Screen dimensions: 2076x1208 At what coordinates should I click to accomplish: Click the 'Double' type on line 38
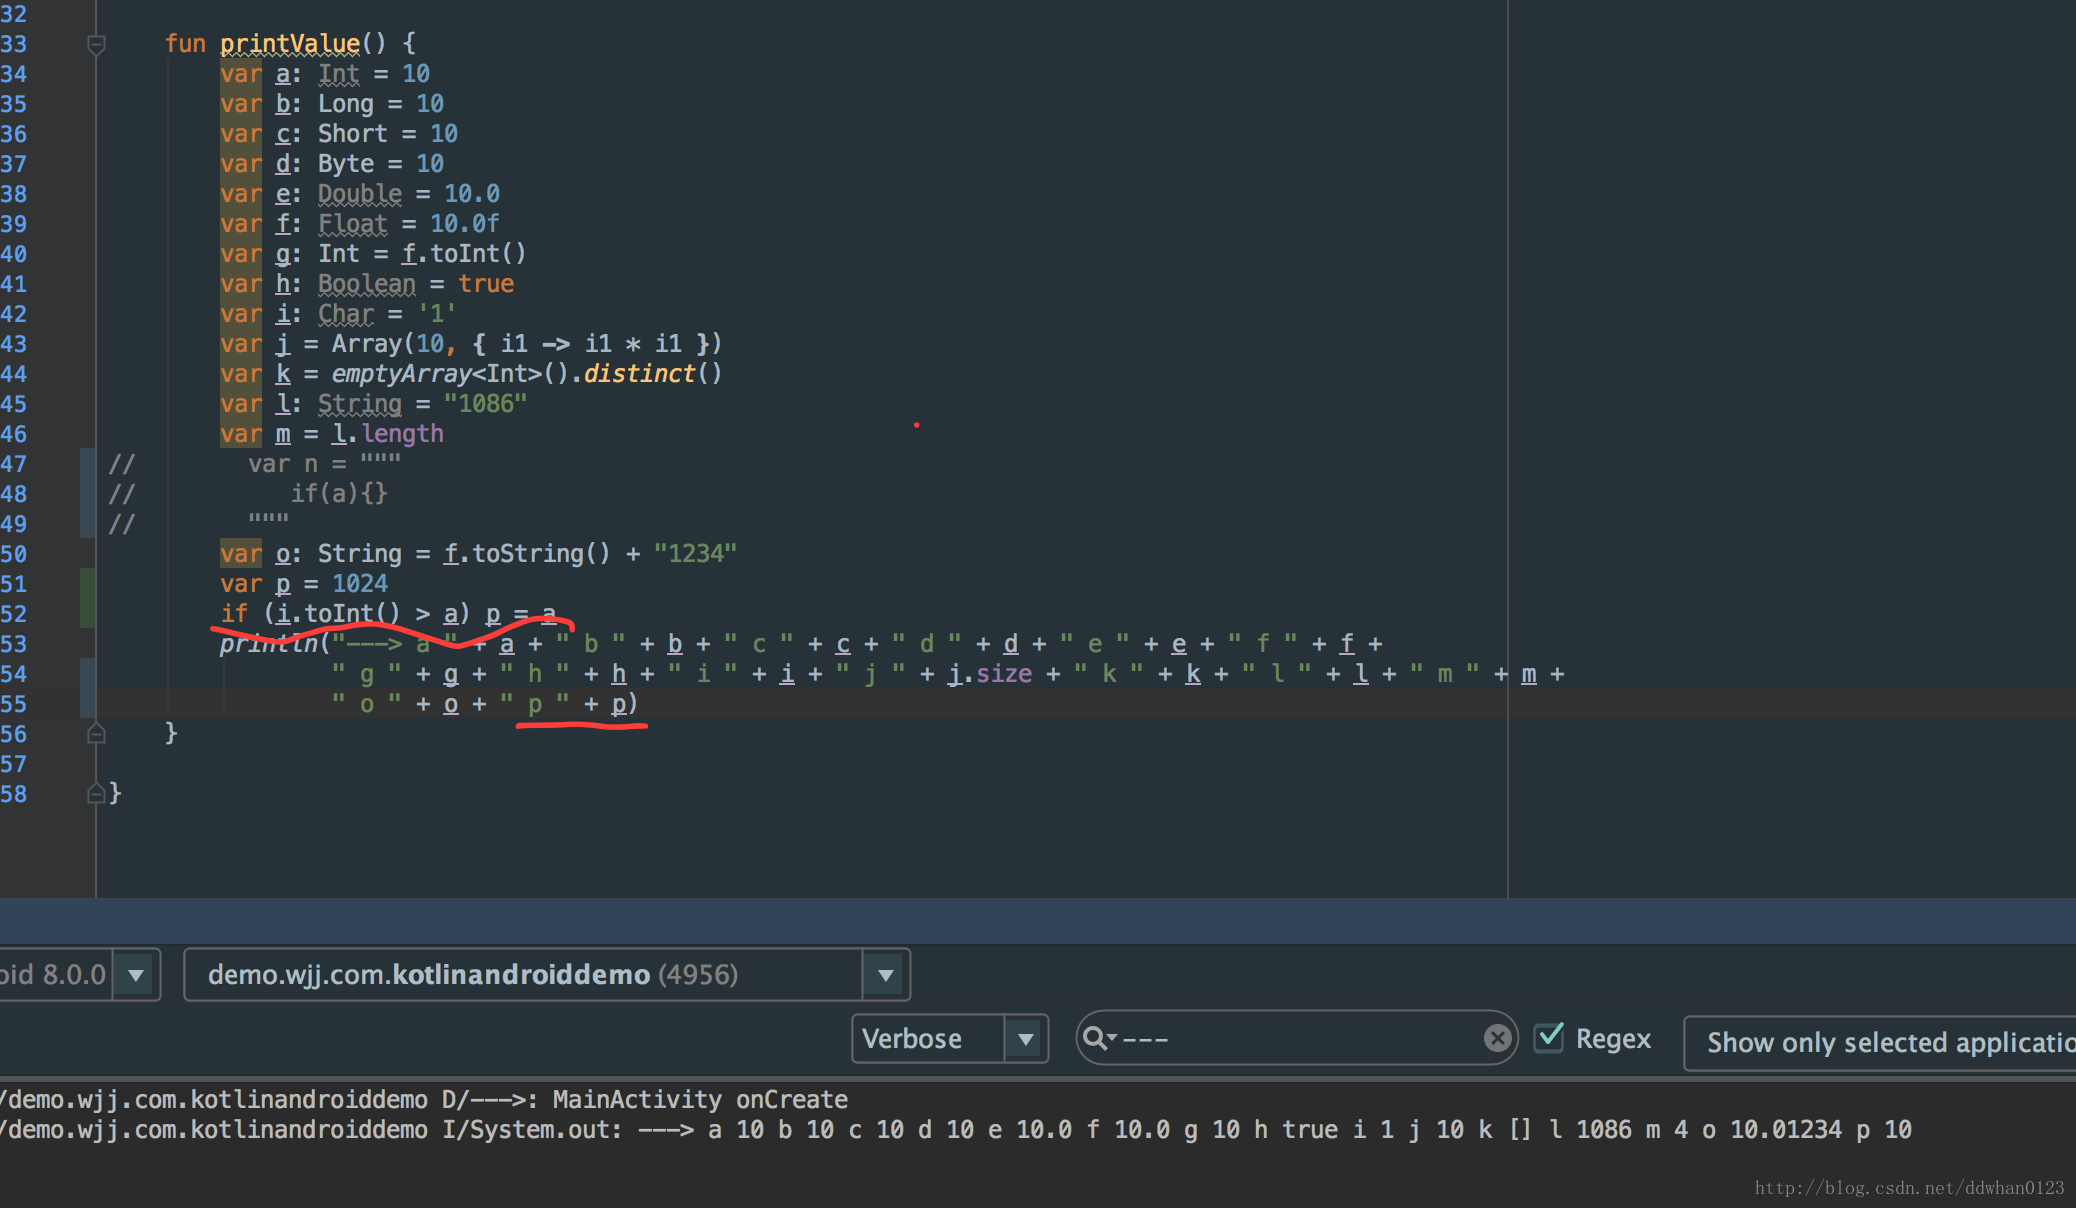[x=360, y=194]
